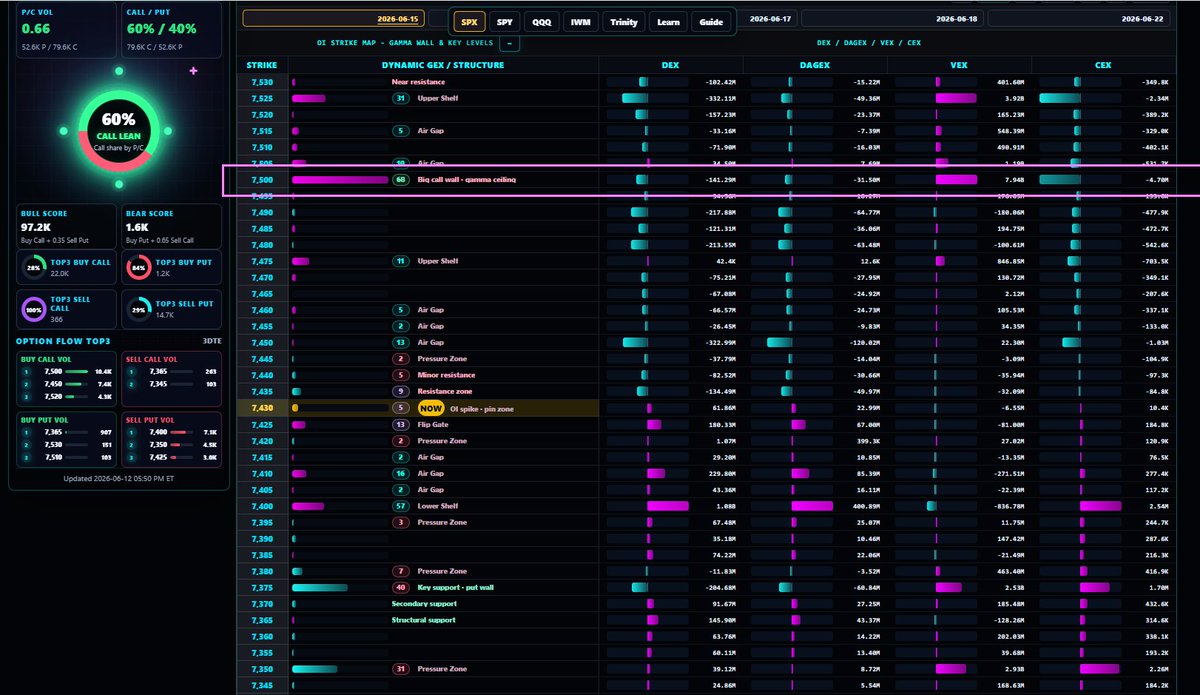Click the 'Flip Gate' structure label
The width and height of the screenshot is (1200, 695).
click(433, 424)
